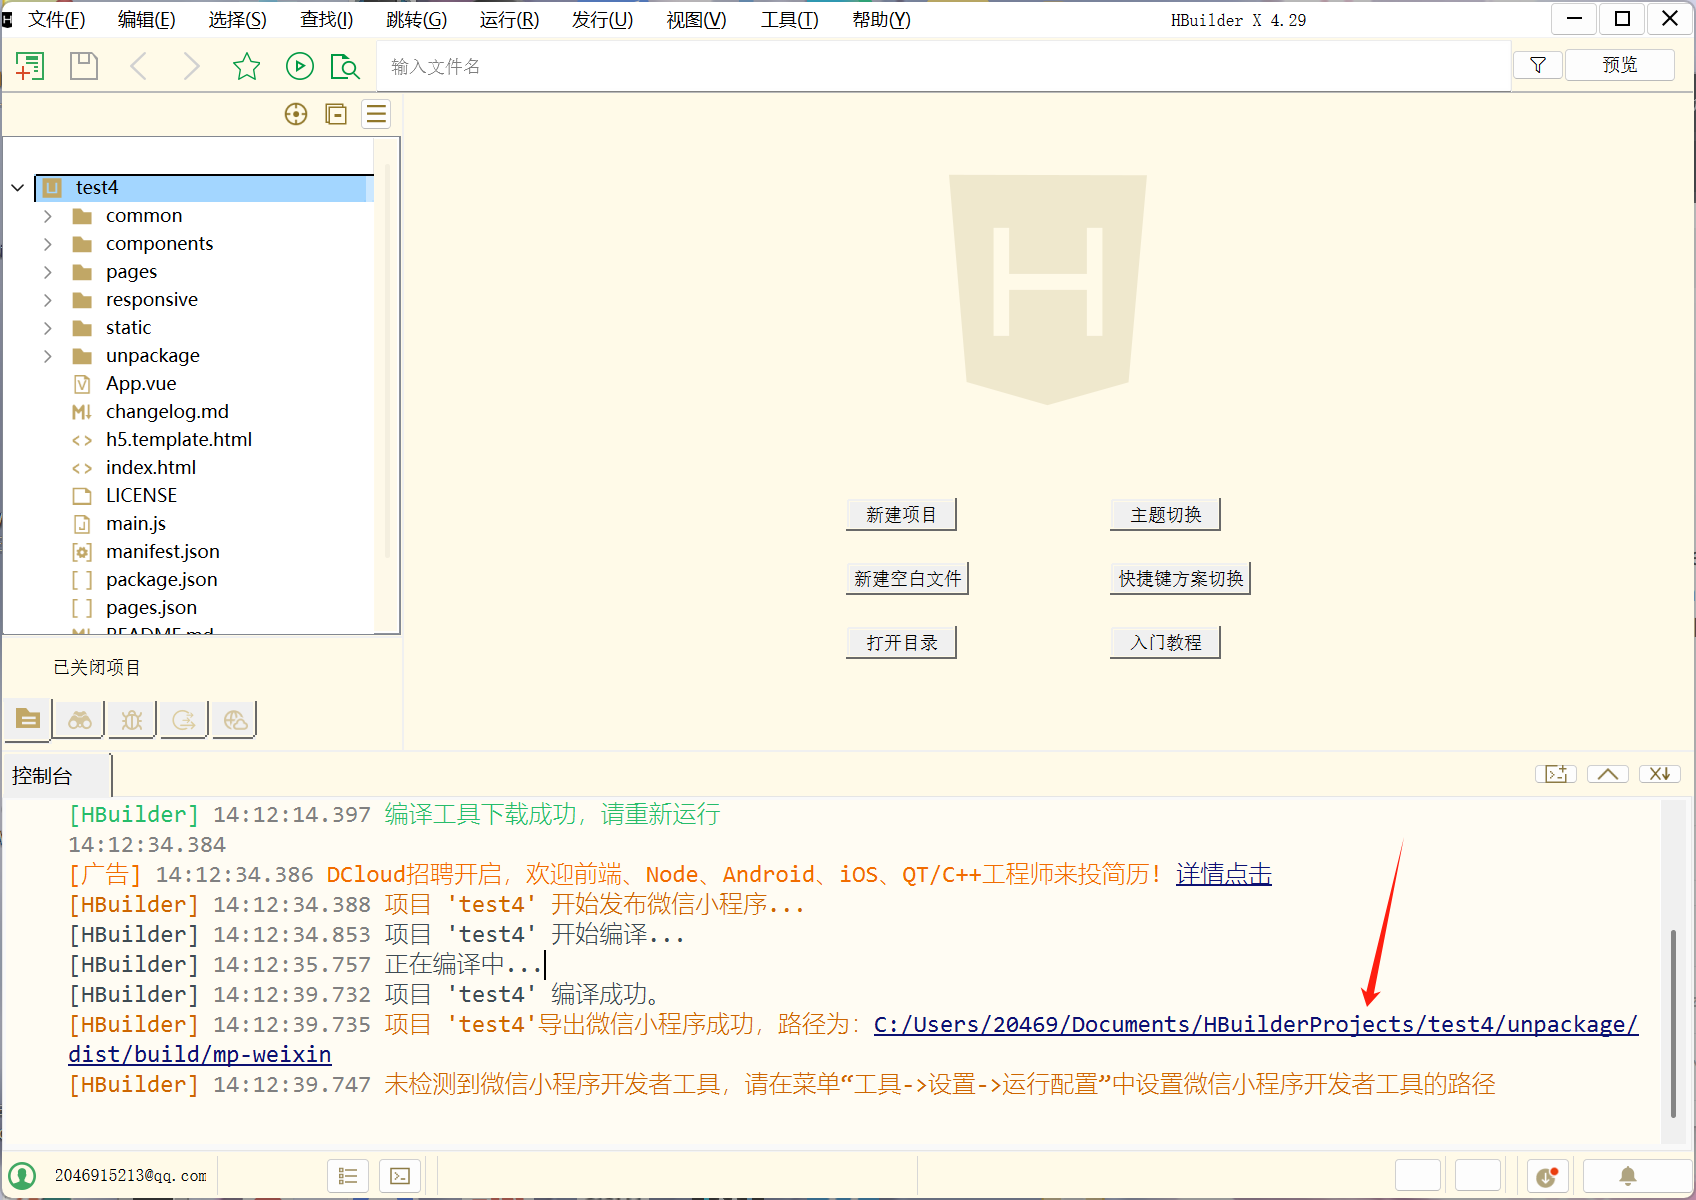Screen dimensions: 1696x1200
Task: Click the 快捷键方案切换 button
Action: click(x=1181, y=579)
